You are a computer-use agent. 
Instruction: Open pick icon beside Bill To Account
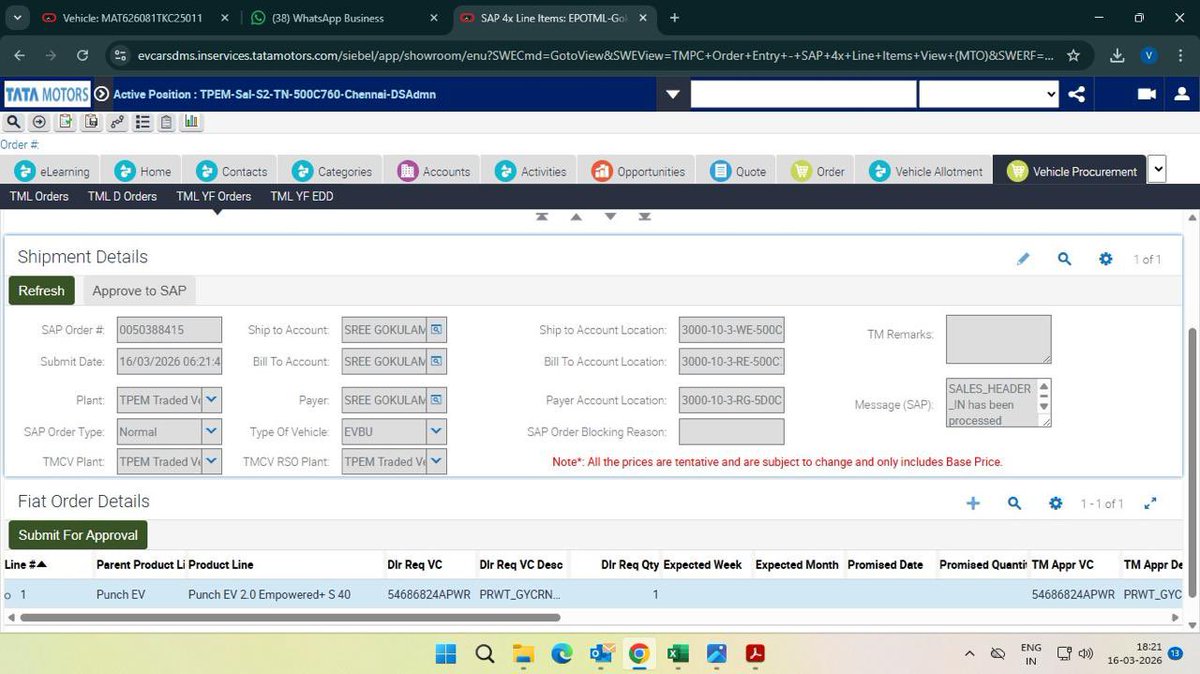tap(437, 361)
